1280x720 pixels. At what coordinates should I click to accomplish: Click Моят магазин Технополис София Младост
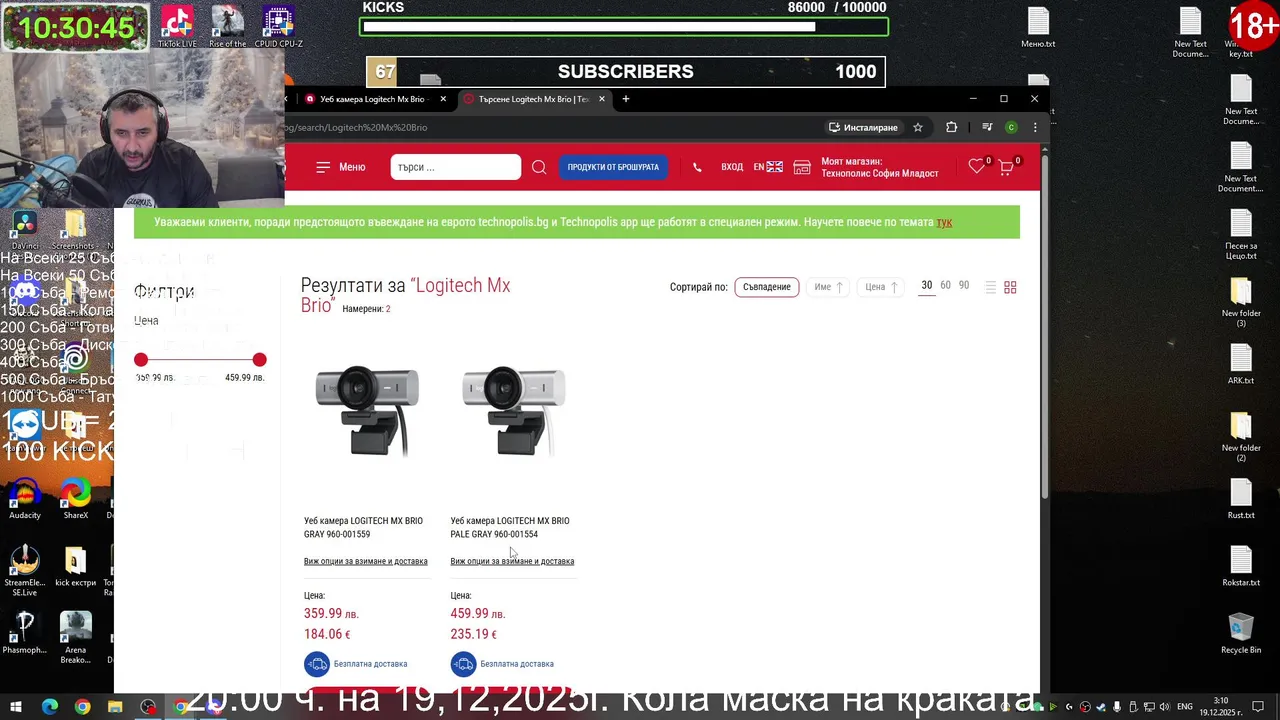(880, 167)
